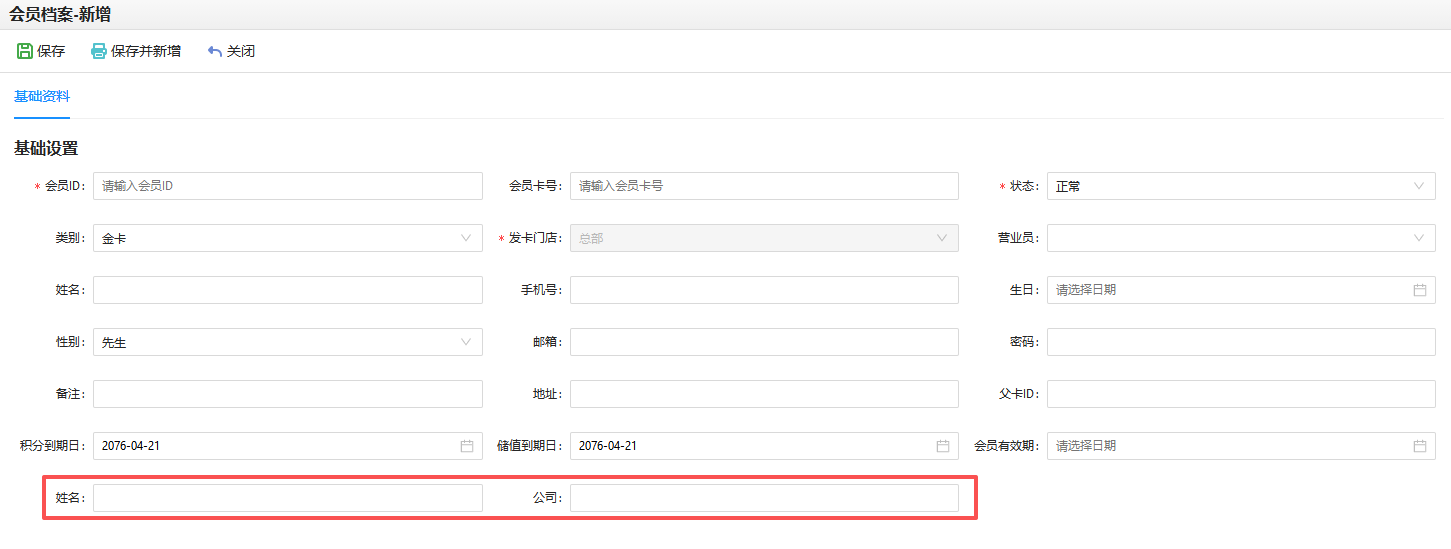Switch to the 基础资料 tab
Image resolution: width=1451 pixels, height=549 pixels.
coord(42,97)
